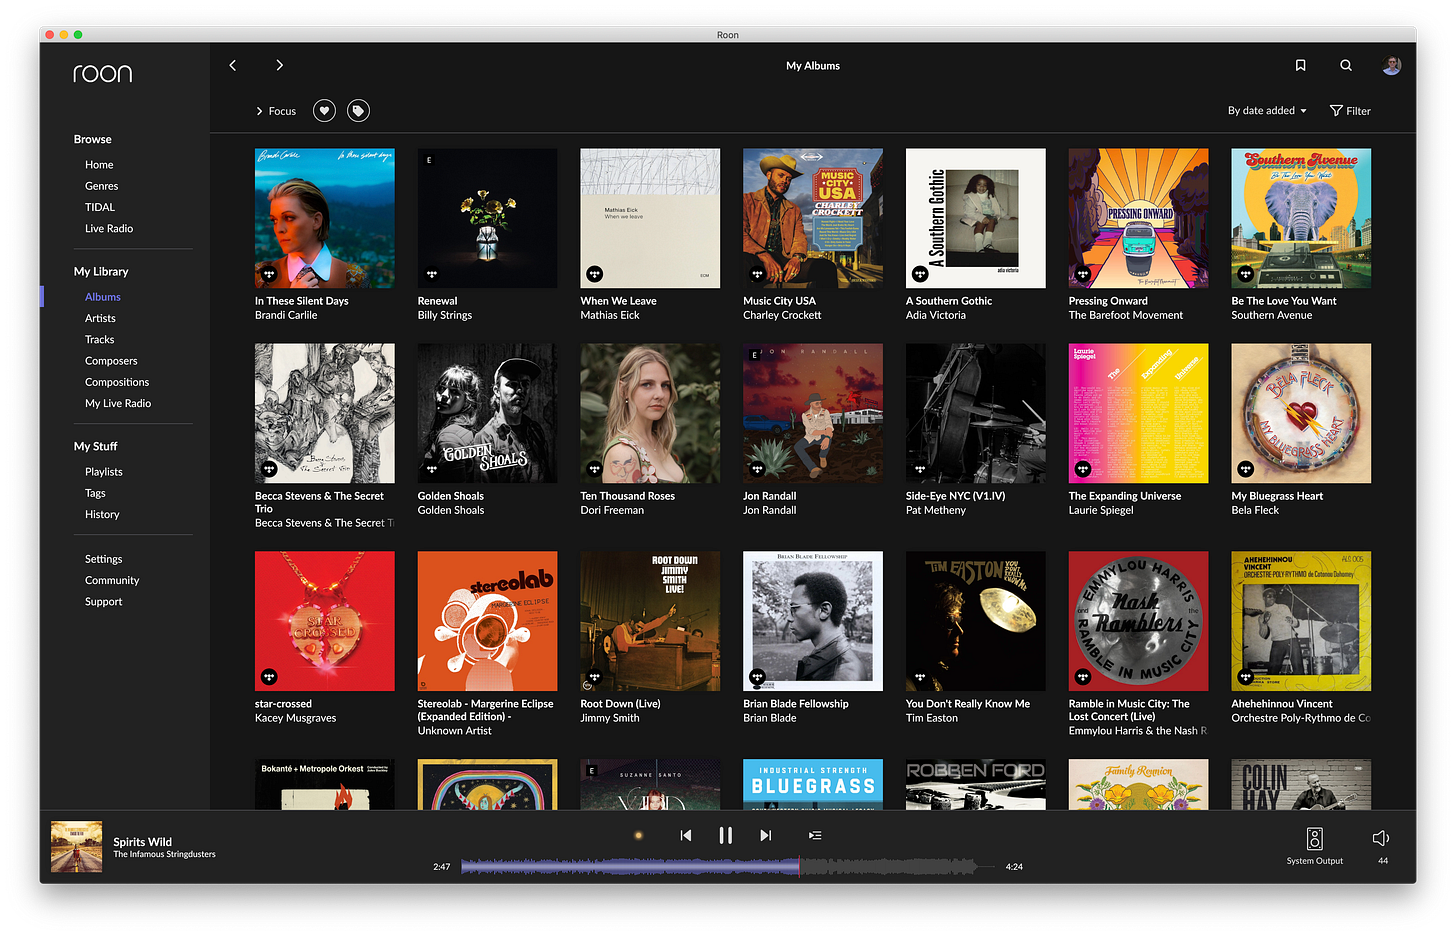
Task: Click the Kacey Musgraves artist name
Action: pos(295,718)
